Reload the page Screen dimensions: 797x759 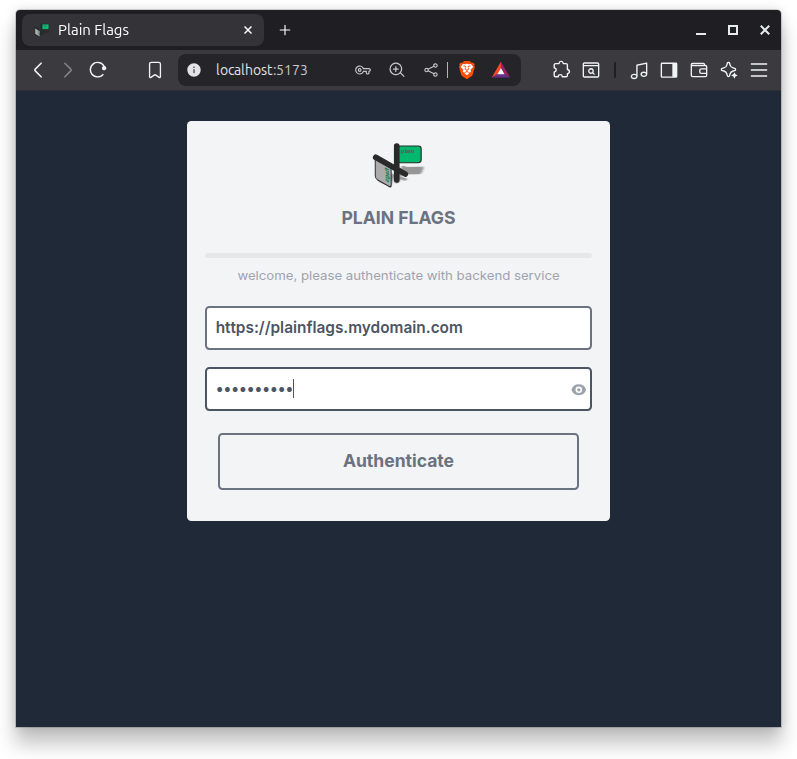98,70
